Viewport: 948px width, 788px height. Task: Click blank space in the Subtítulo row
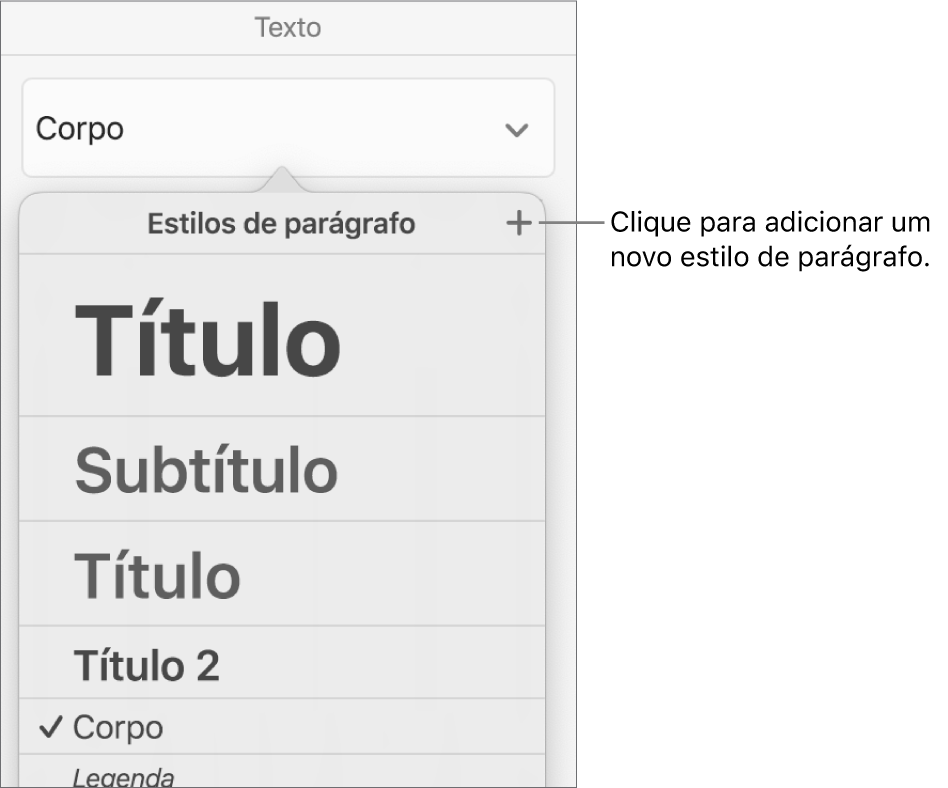click(450, 470)
